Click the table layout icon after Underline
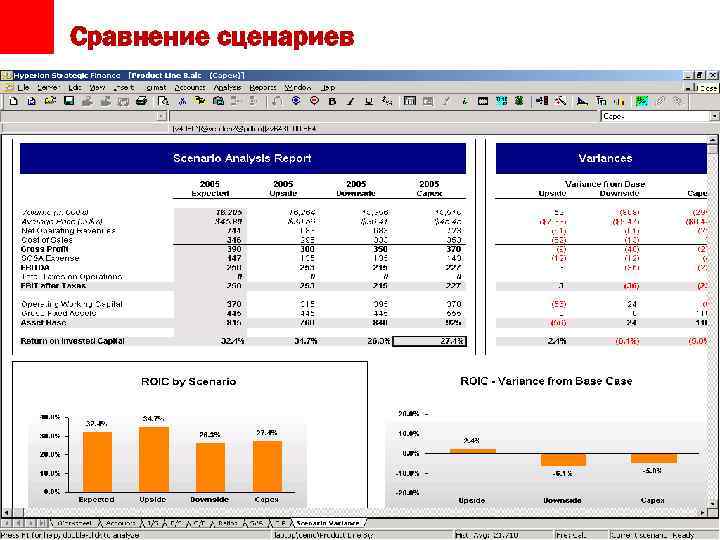Viewport: 720px width, 540px height. (x=410, y=101)
